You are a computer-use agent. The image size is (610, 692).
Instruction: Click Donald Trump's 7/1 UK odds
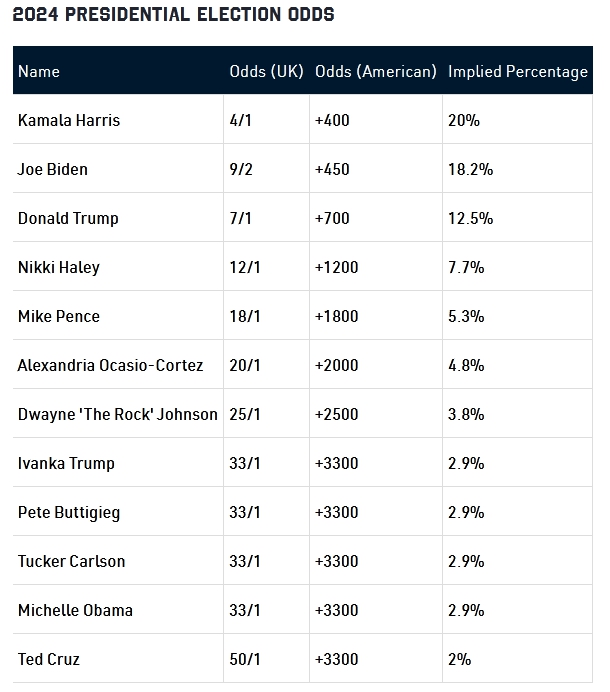point(241,218)
